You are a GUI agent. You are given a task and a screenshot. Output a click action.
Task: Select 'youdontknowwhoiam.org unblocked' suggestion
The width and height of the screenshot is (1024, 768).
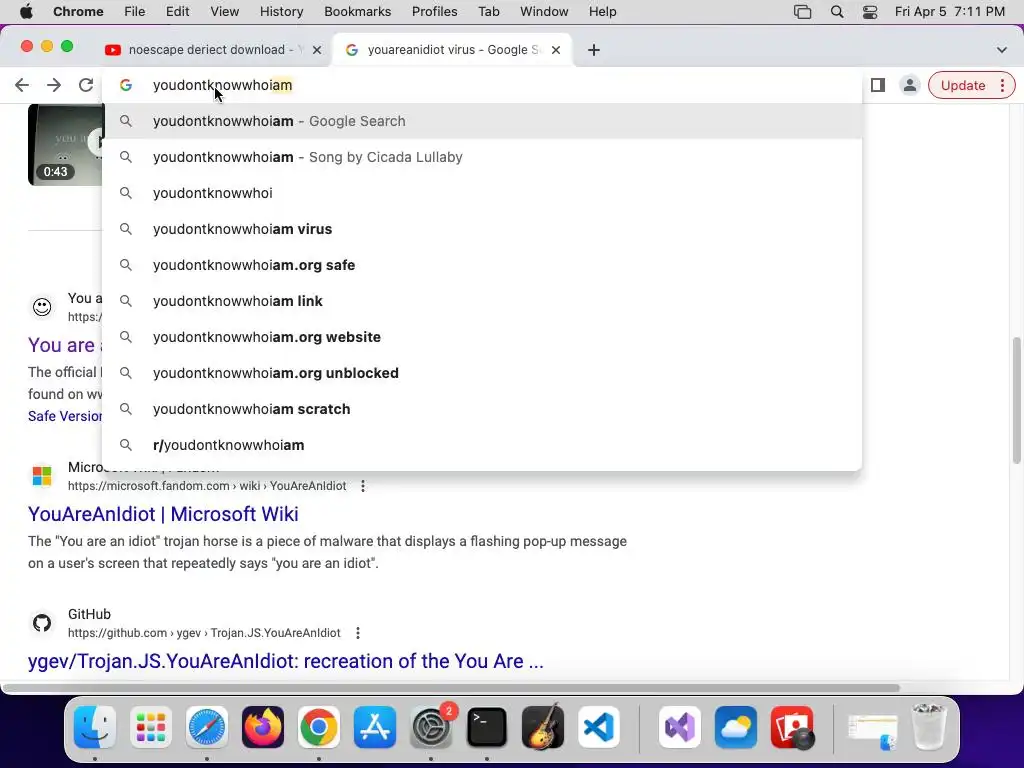pos(483,372)
